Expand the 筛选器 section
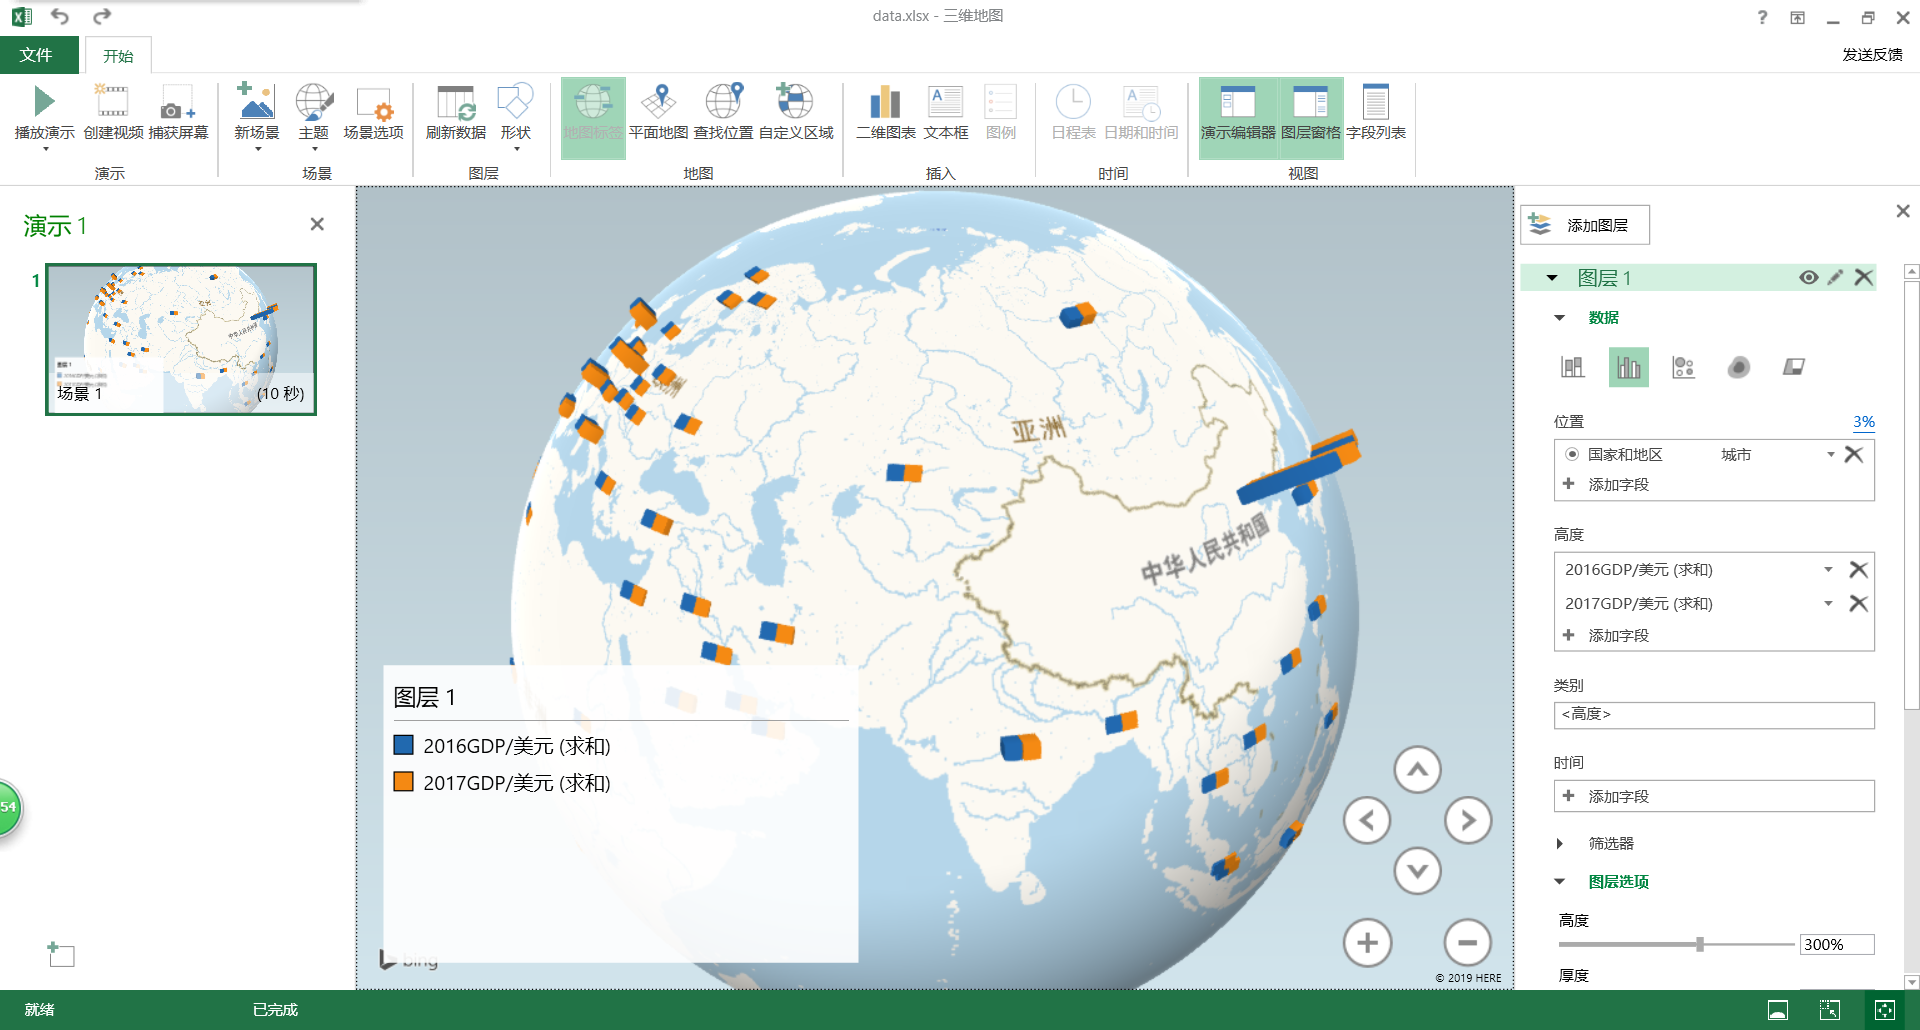 click(x=1560, y=844)
